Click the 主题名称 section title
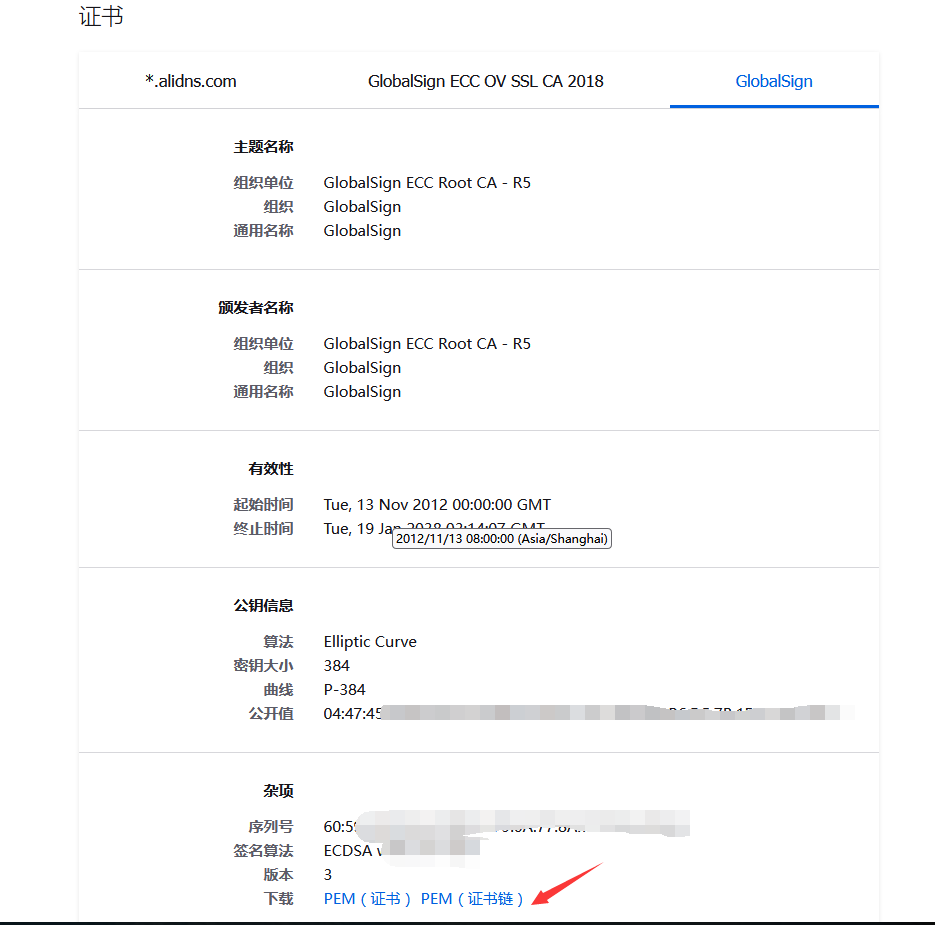This screenshot has height=925, width=935. (x=263, y=147)
